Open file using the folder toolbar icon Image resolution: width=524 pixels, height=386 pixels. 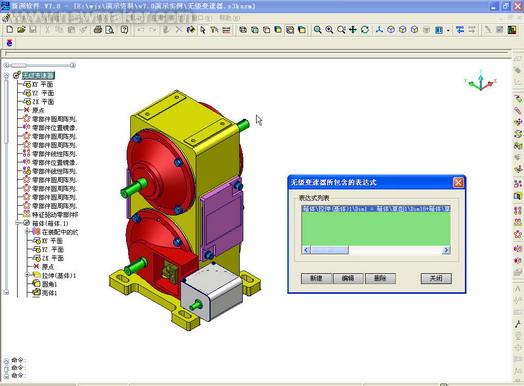(21, 30)
